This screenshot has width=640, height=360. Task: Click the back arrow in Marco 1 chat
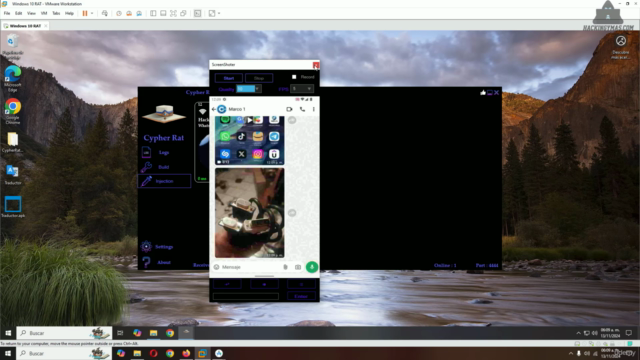point(214,109)
